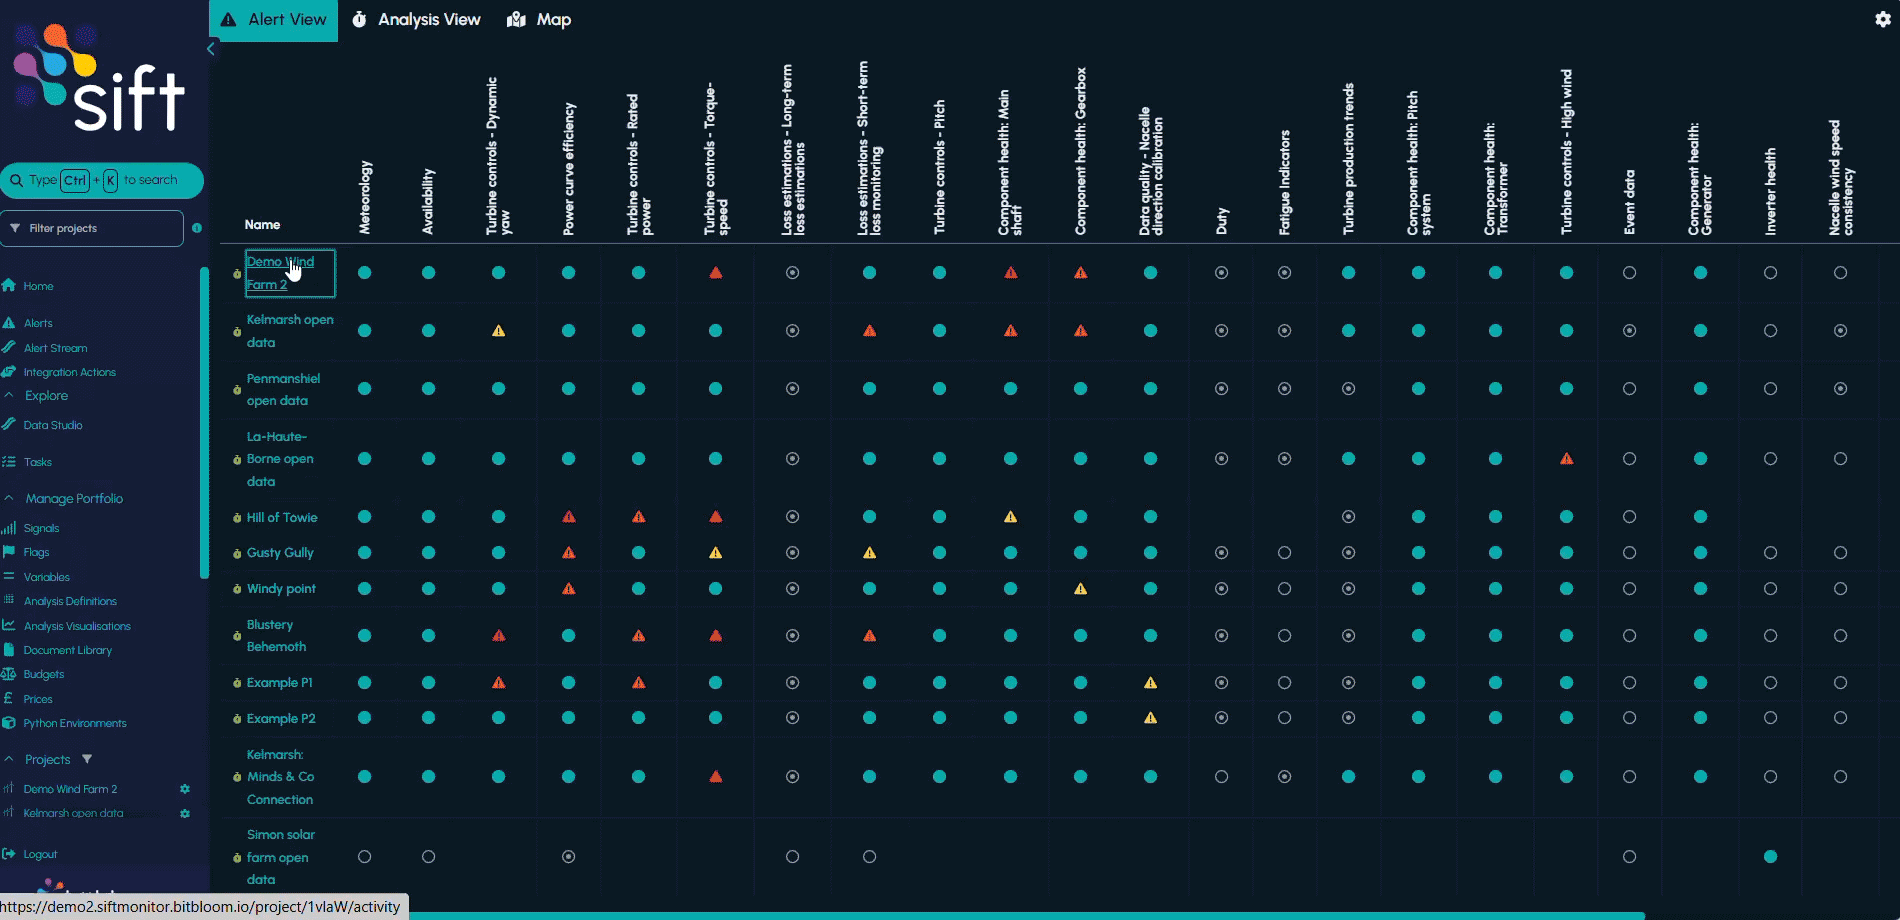Select Demo Wind Farm 2 Duty status circle
Viewport: 1900px width, 920px height.
pos(1221,273)
